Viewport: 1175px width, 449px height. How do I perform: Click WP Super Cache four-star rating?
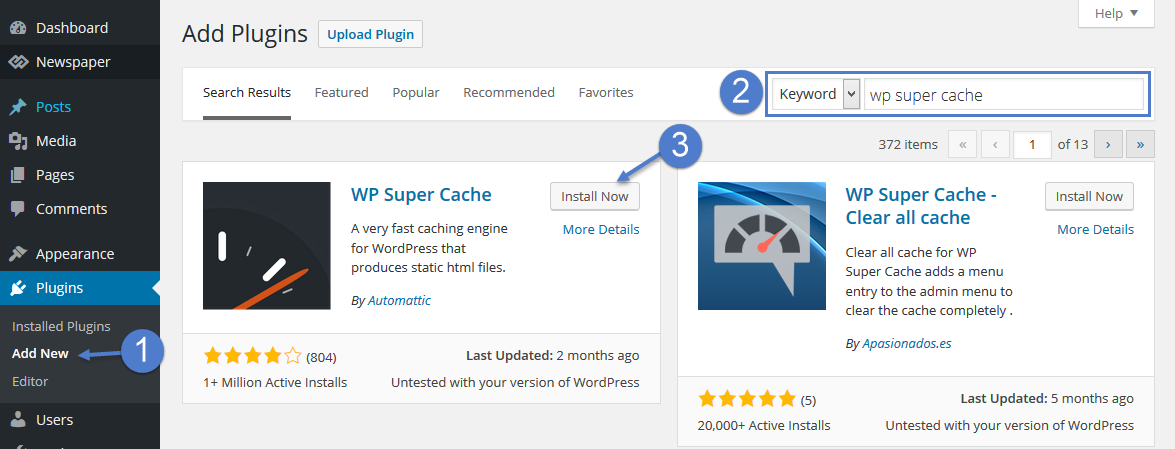[x=253, y=356]
